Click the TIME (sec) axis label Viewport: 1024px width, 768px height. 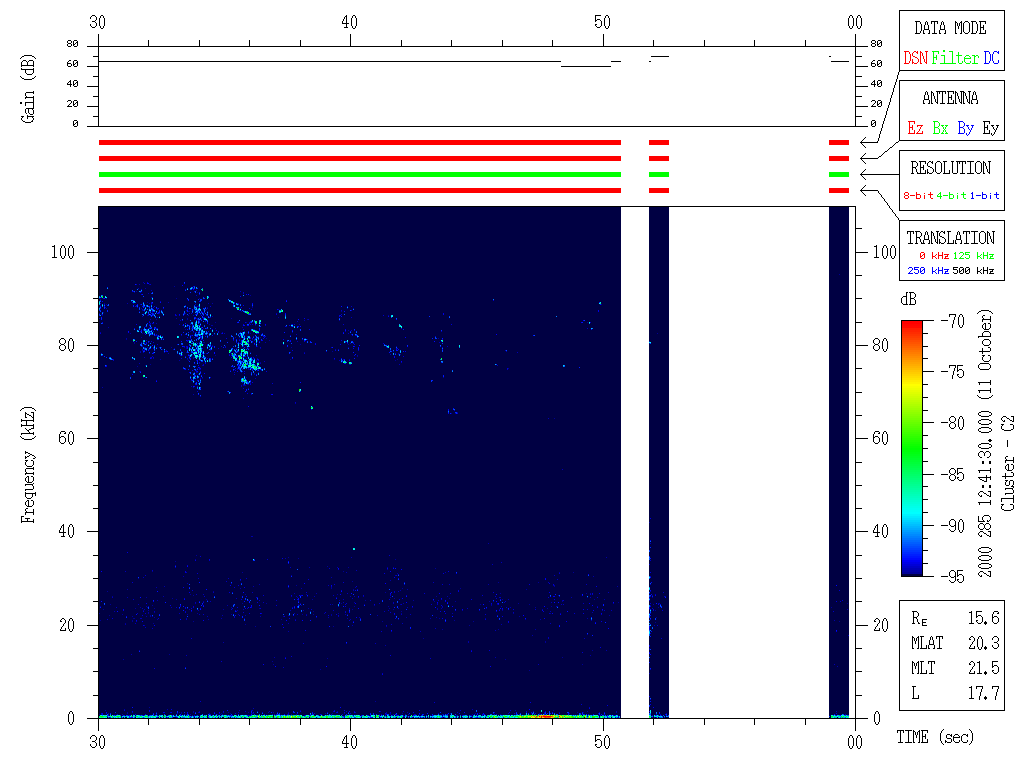(934, 738)
